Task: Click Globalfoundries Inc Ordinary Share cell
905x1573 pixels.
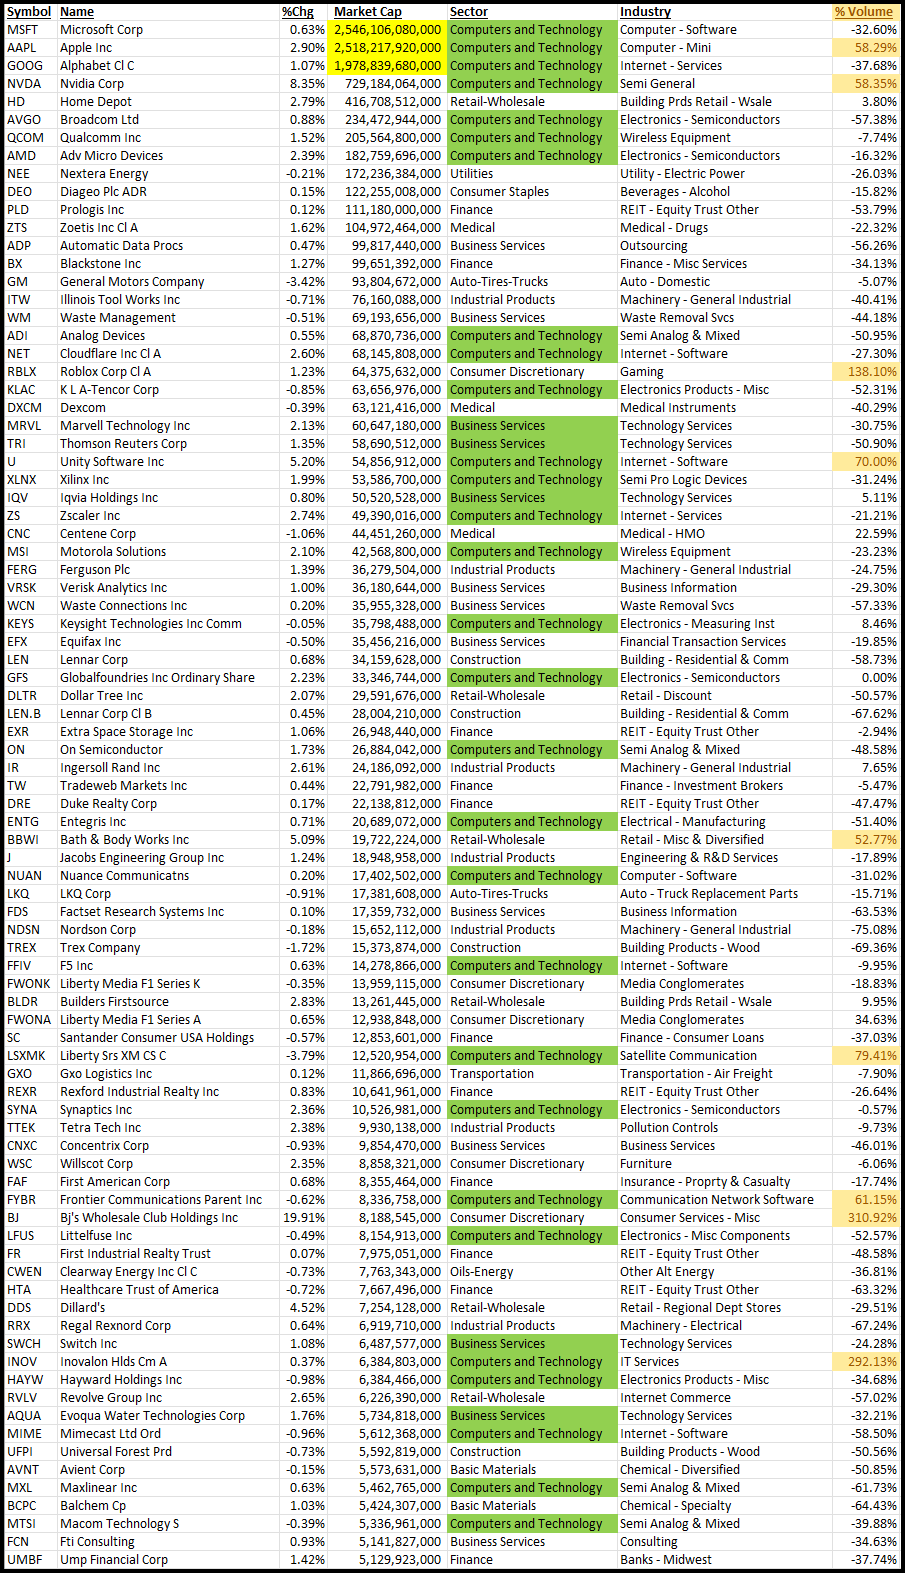Action: (157, 678)
